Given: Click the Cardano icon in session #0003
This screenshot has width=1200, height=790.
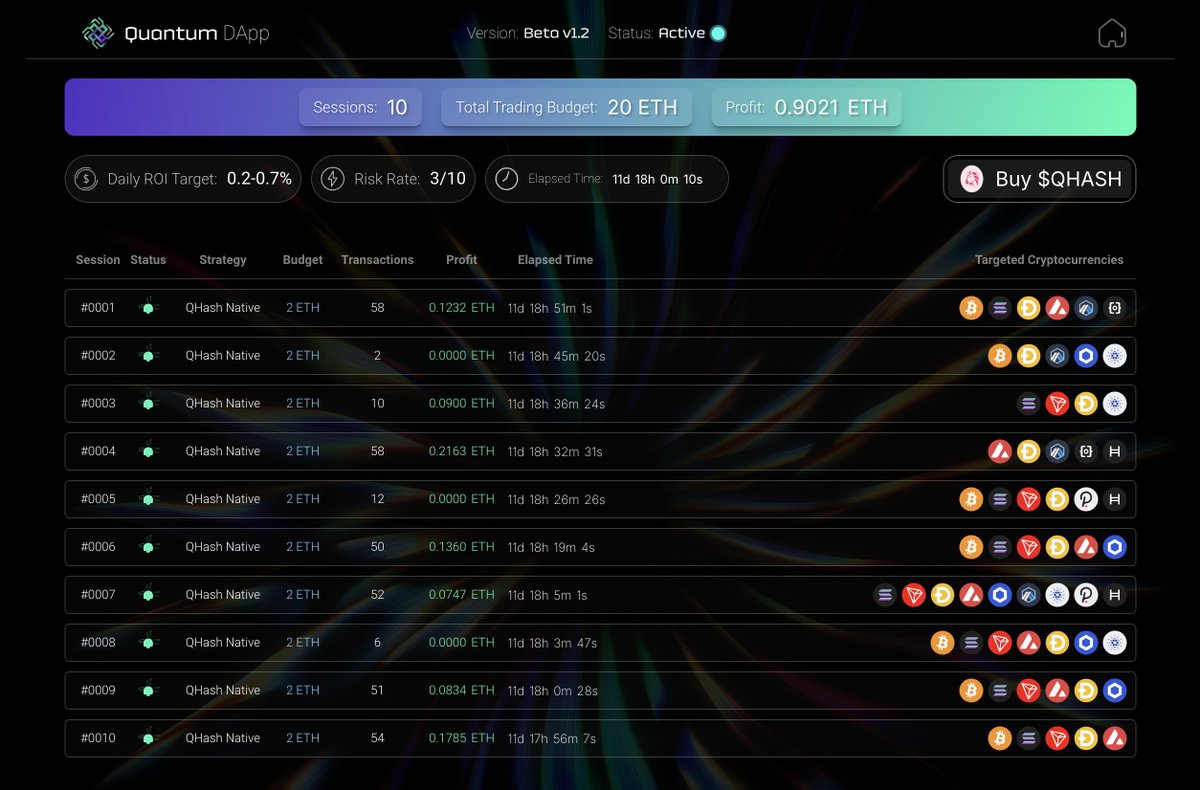Looking at the screenshot, I should [x=1115, y=404].
